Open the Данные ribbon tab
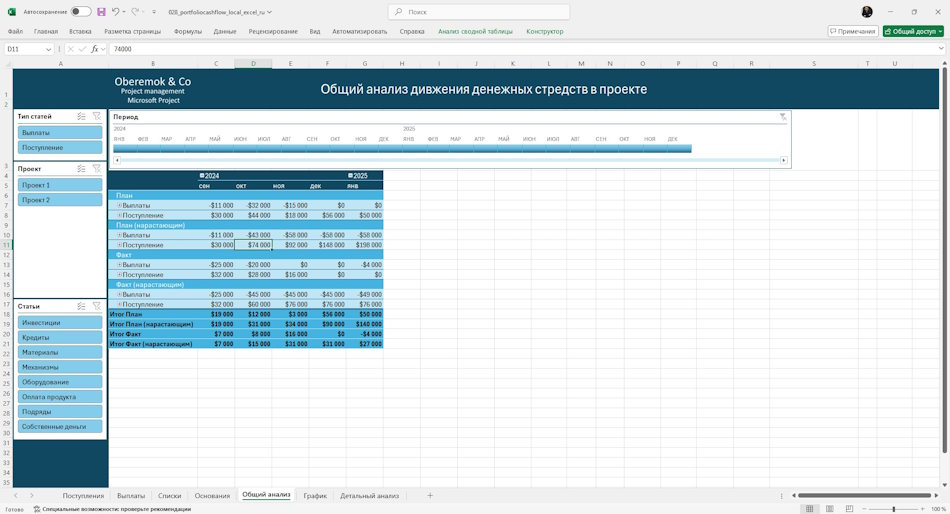 click(225, 31)
